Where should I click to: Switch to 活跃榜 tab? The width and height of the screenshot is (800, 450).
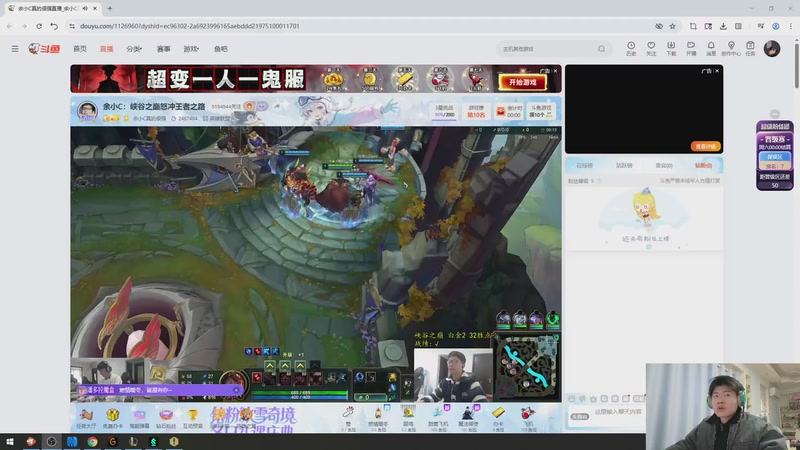tap(624, 165)
